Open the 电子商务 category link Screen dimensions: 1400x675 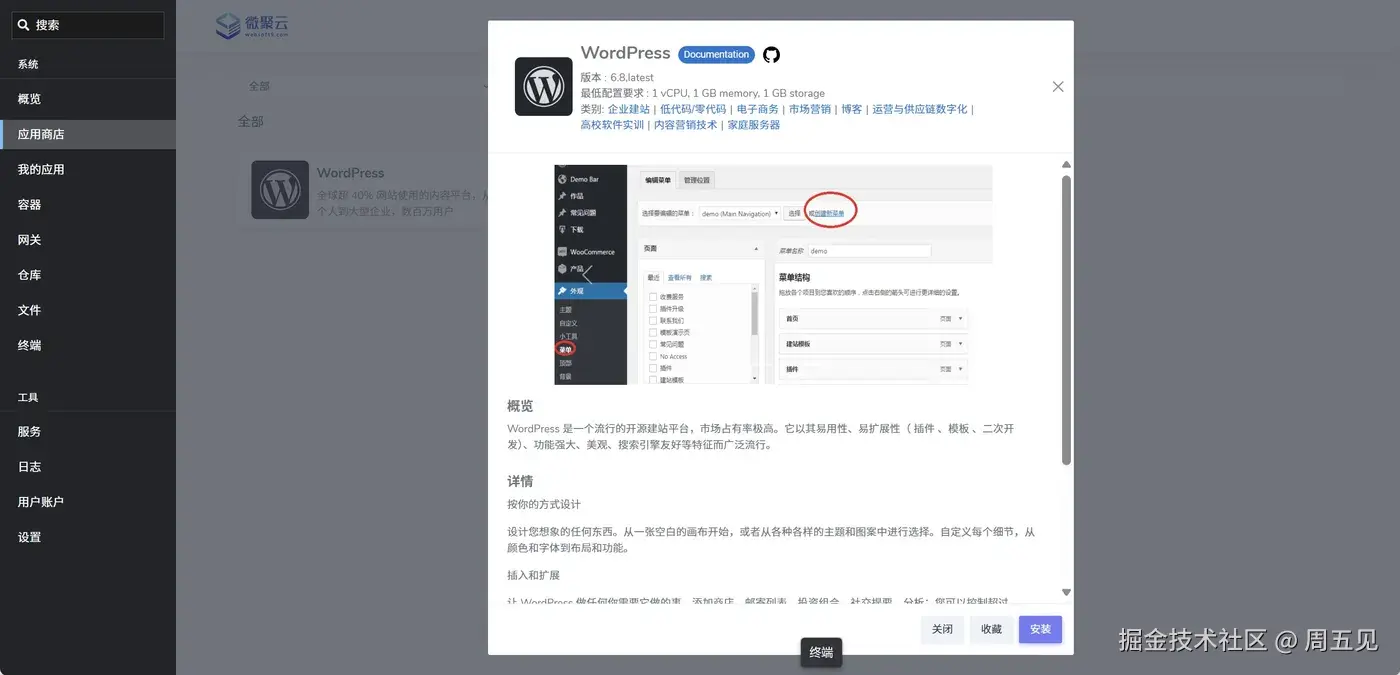pos(758,109)
